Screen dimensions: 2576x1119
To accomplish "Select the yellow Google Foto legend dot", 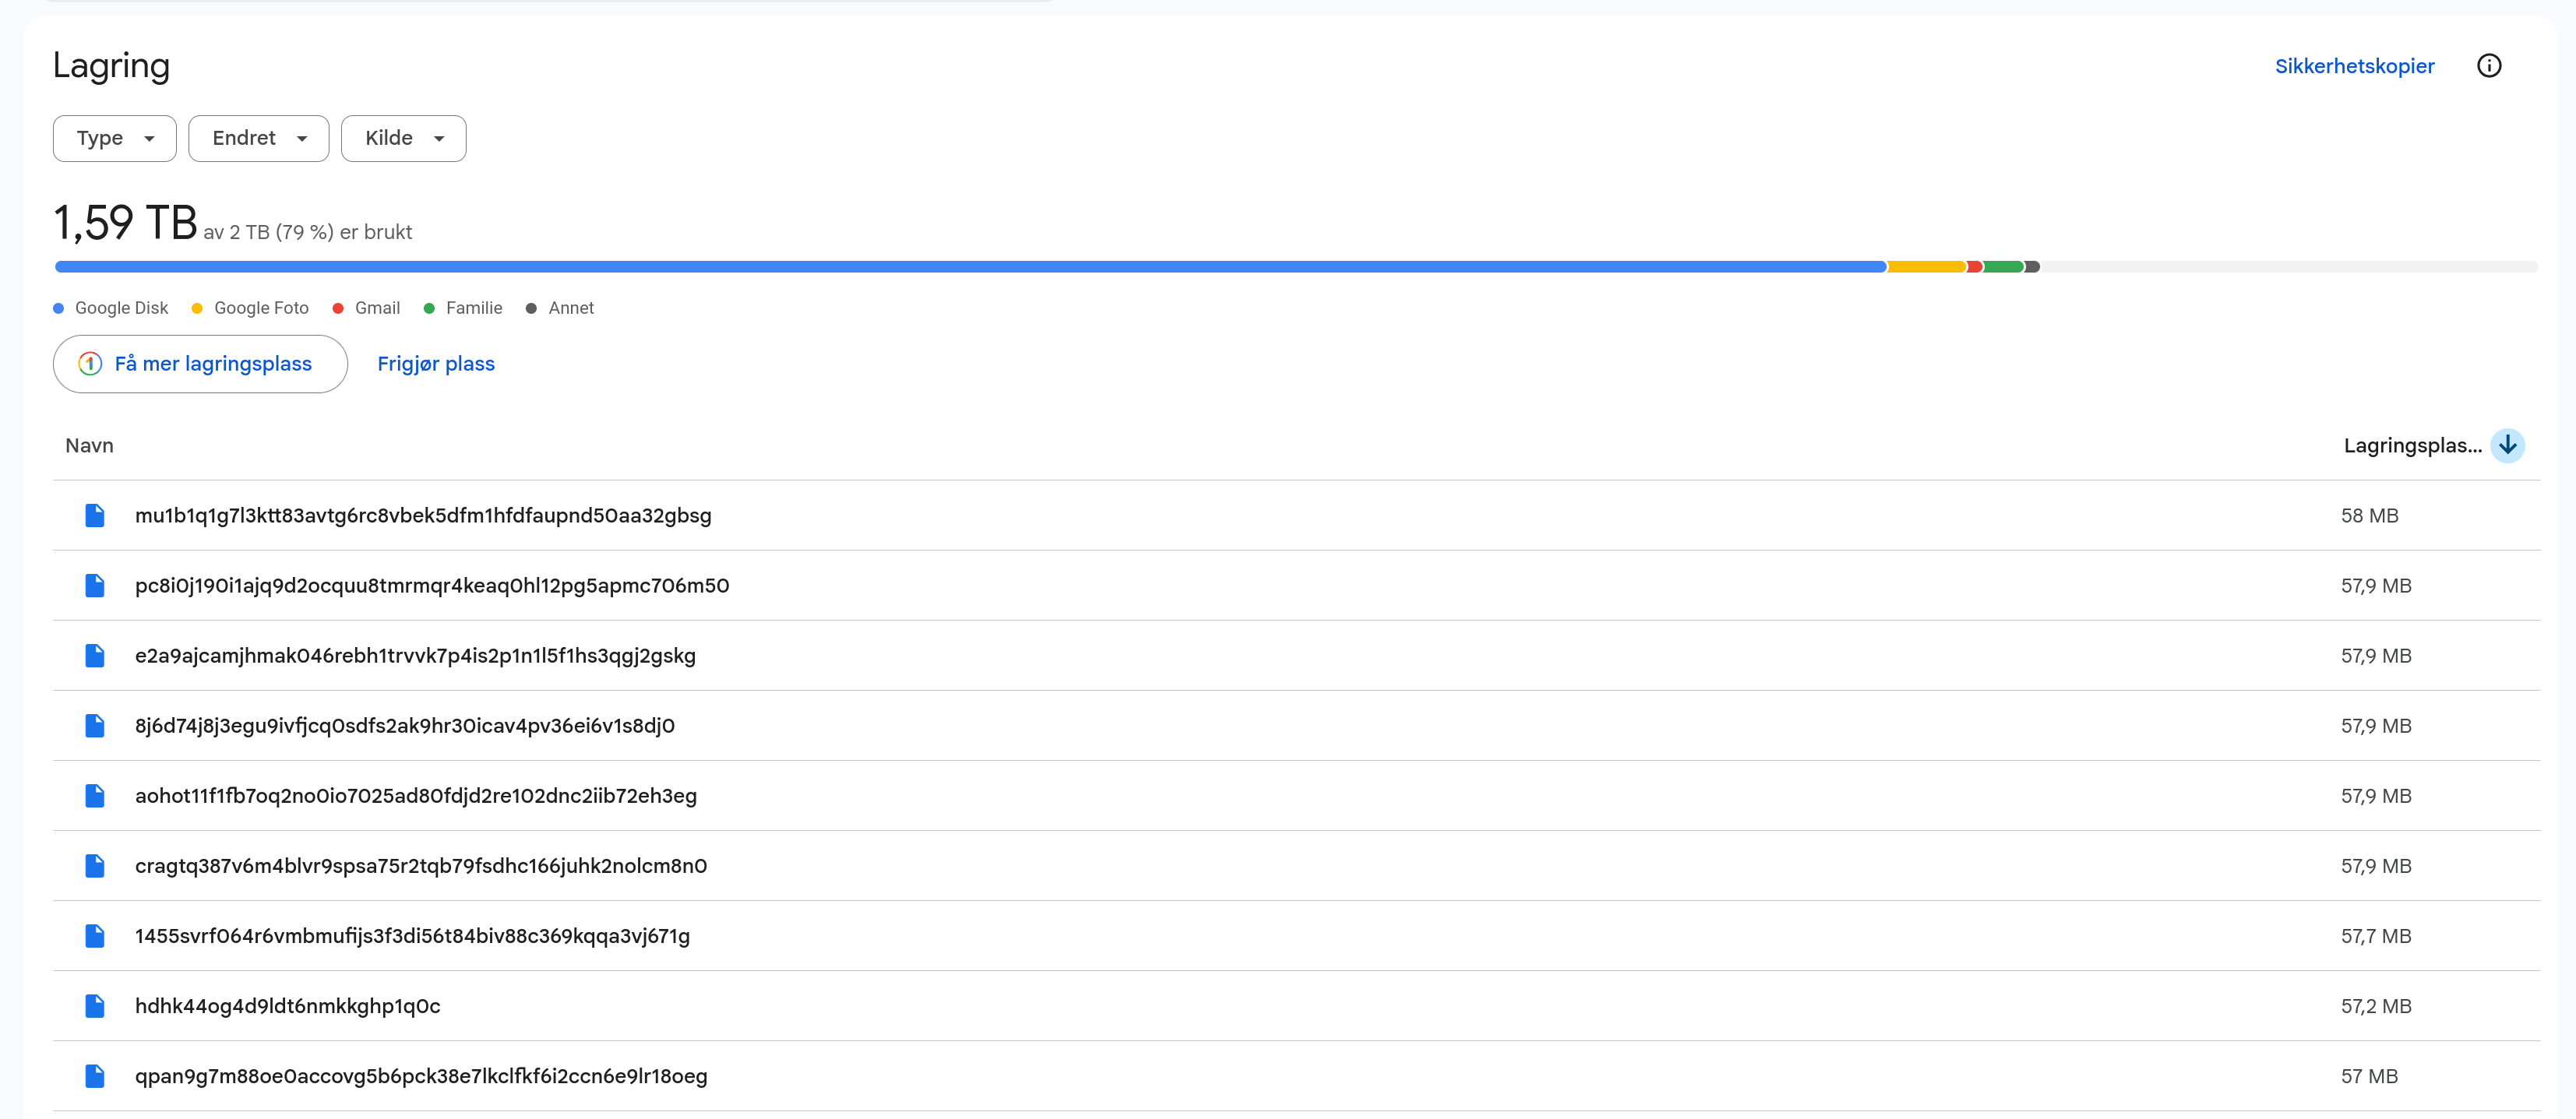I will click(197, 308).
